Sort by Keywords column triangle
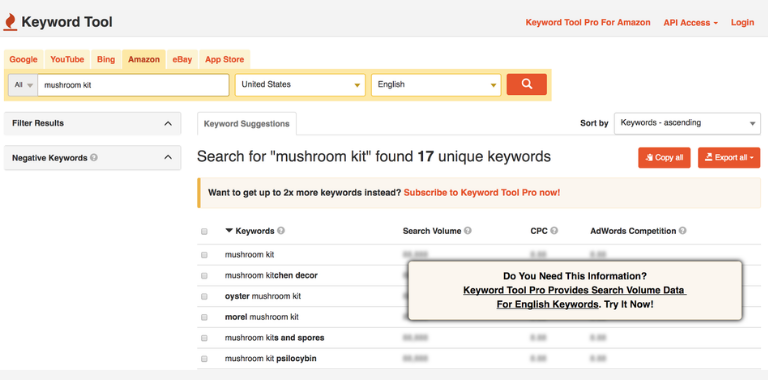The image size is (768, 380). 229,231
